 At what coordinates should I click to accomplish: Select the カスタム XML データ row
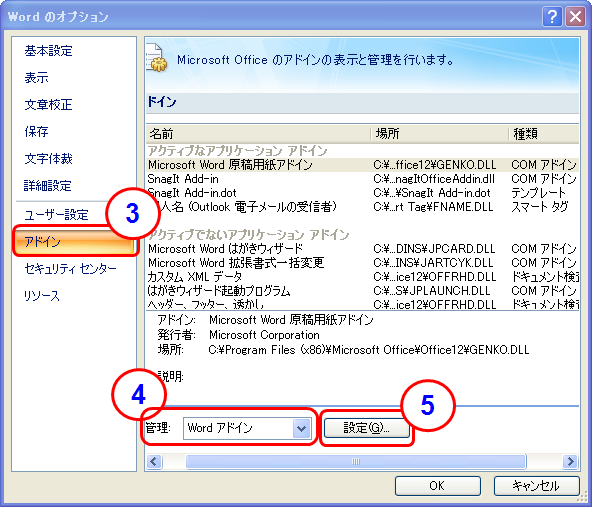point(362,277)
